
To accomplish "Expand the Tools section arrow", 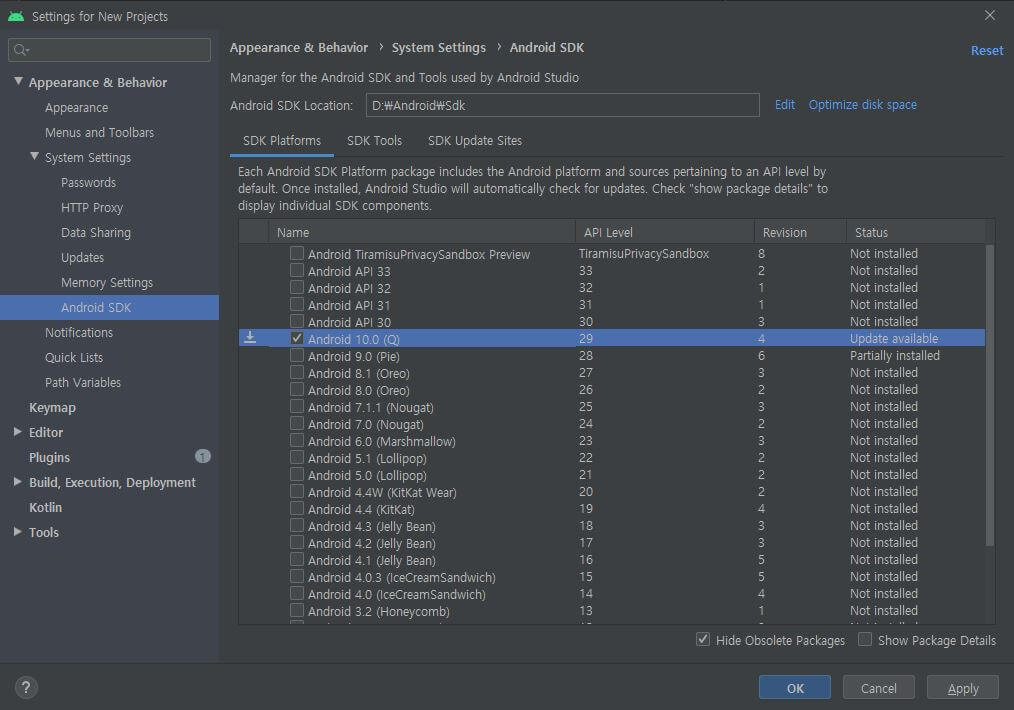I will pyautogui.click(x=18, y=532).
